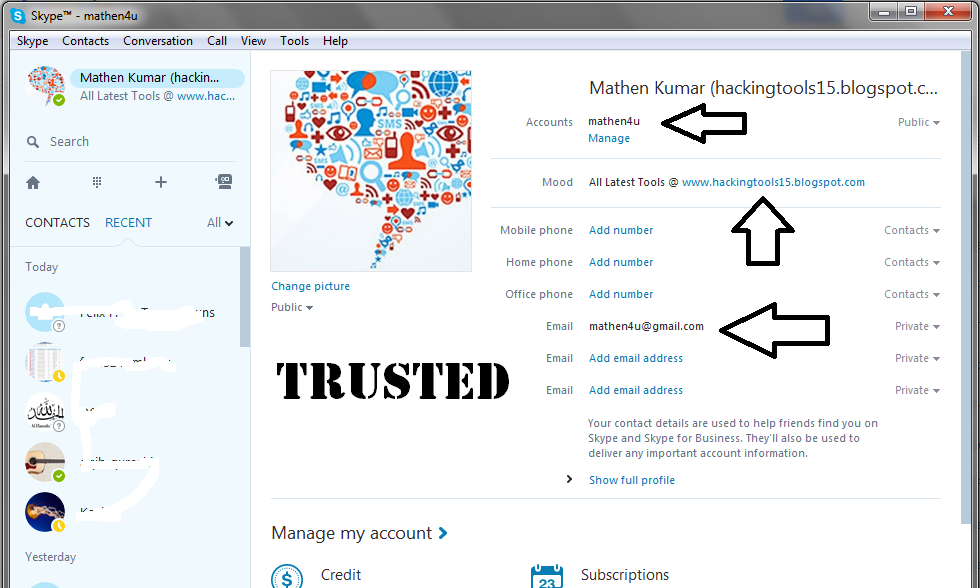Screen dimensions: 980x588
Task: Click the Subscriptions heading
Action: pos(625,574)
